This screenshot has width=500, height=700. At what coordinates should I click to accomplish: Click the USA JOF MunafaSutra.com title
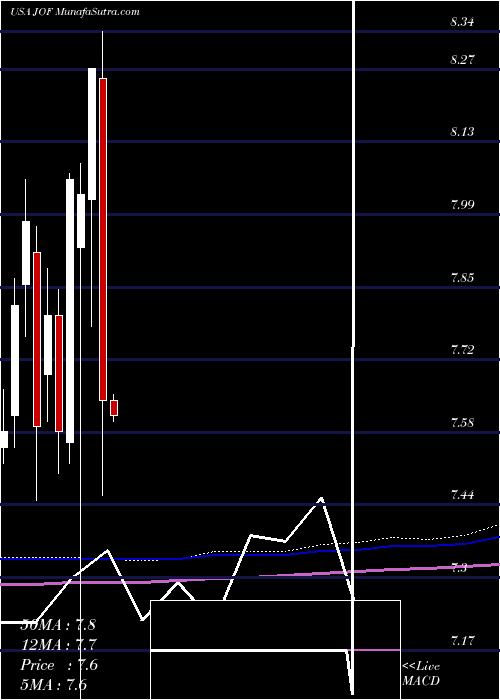click(x=75, y=12)
